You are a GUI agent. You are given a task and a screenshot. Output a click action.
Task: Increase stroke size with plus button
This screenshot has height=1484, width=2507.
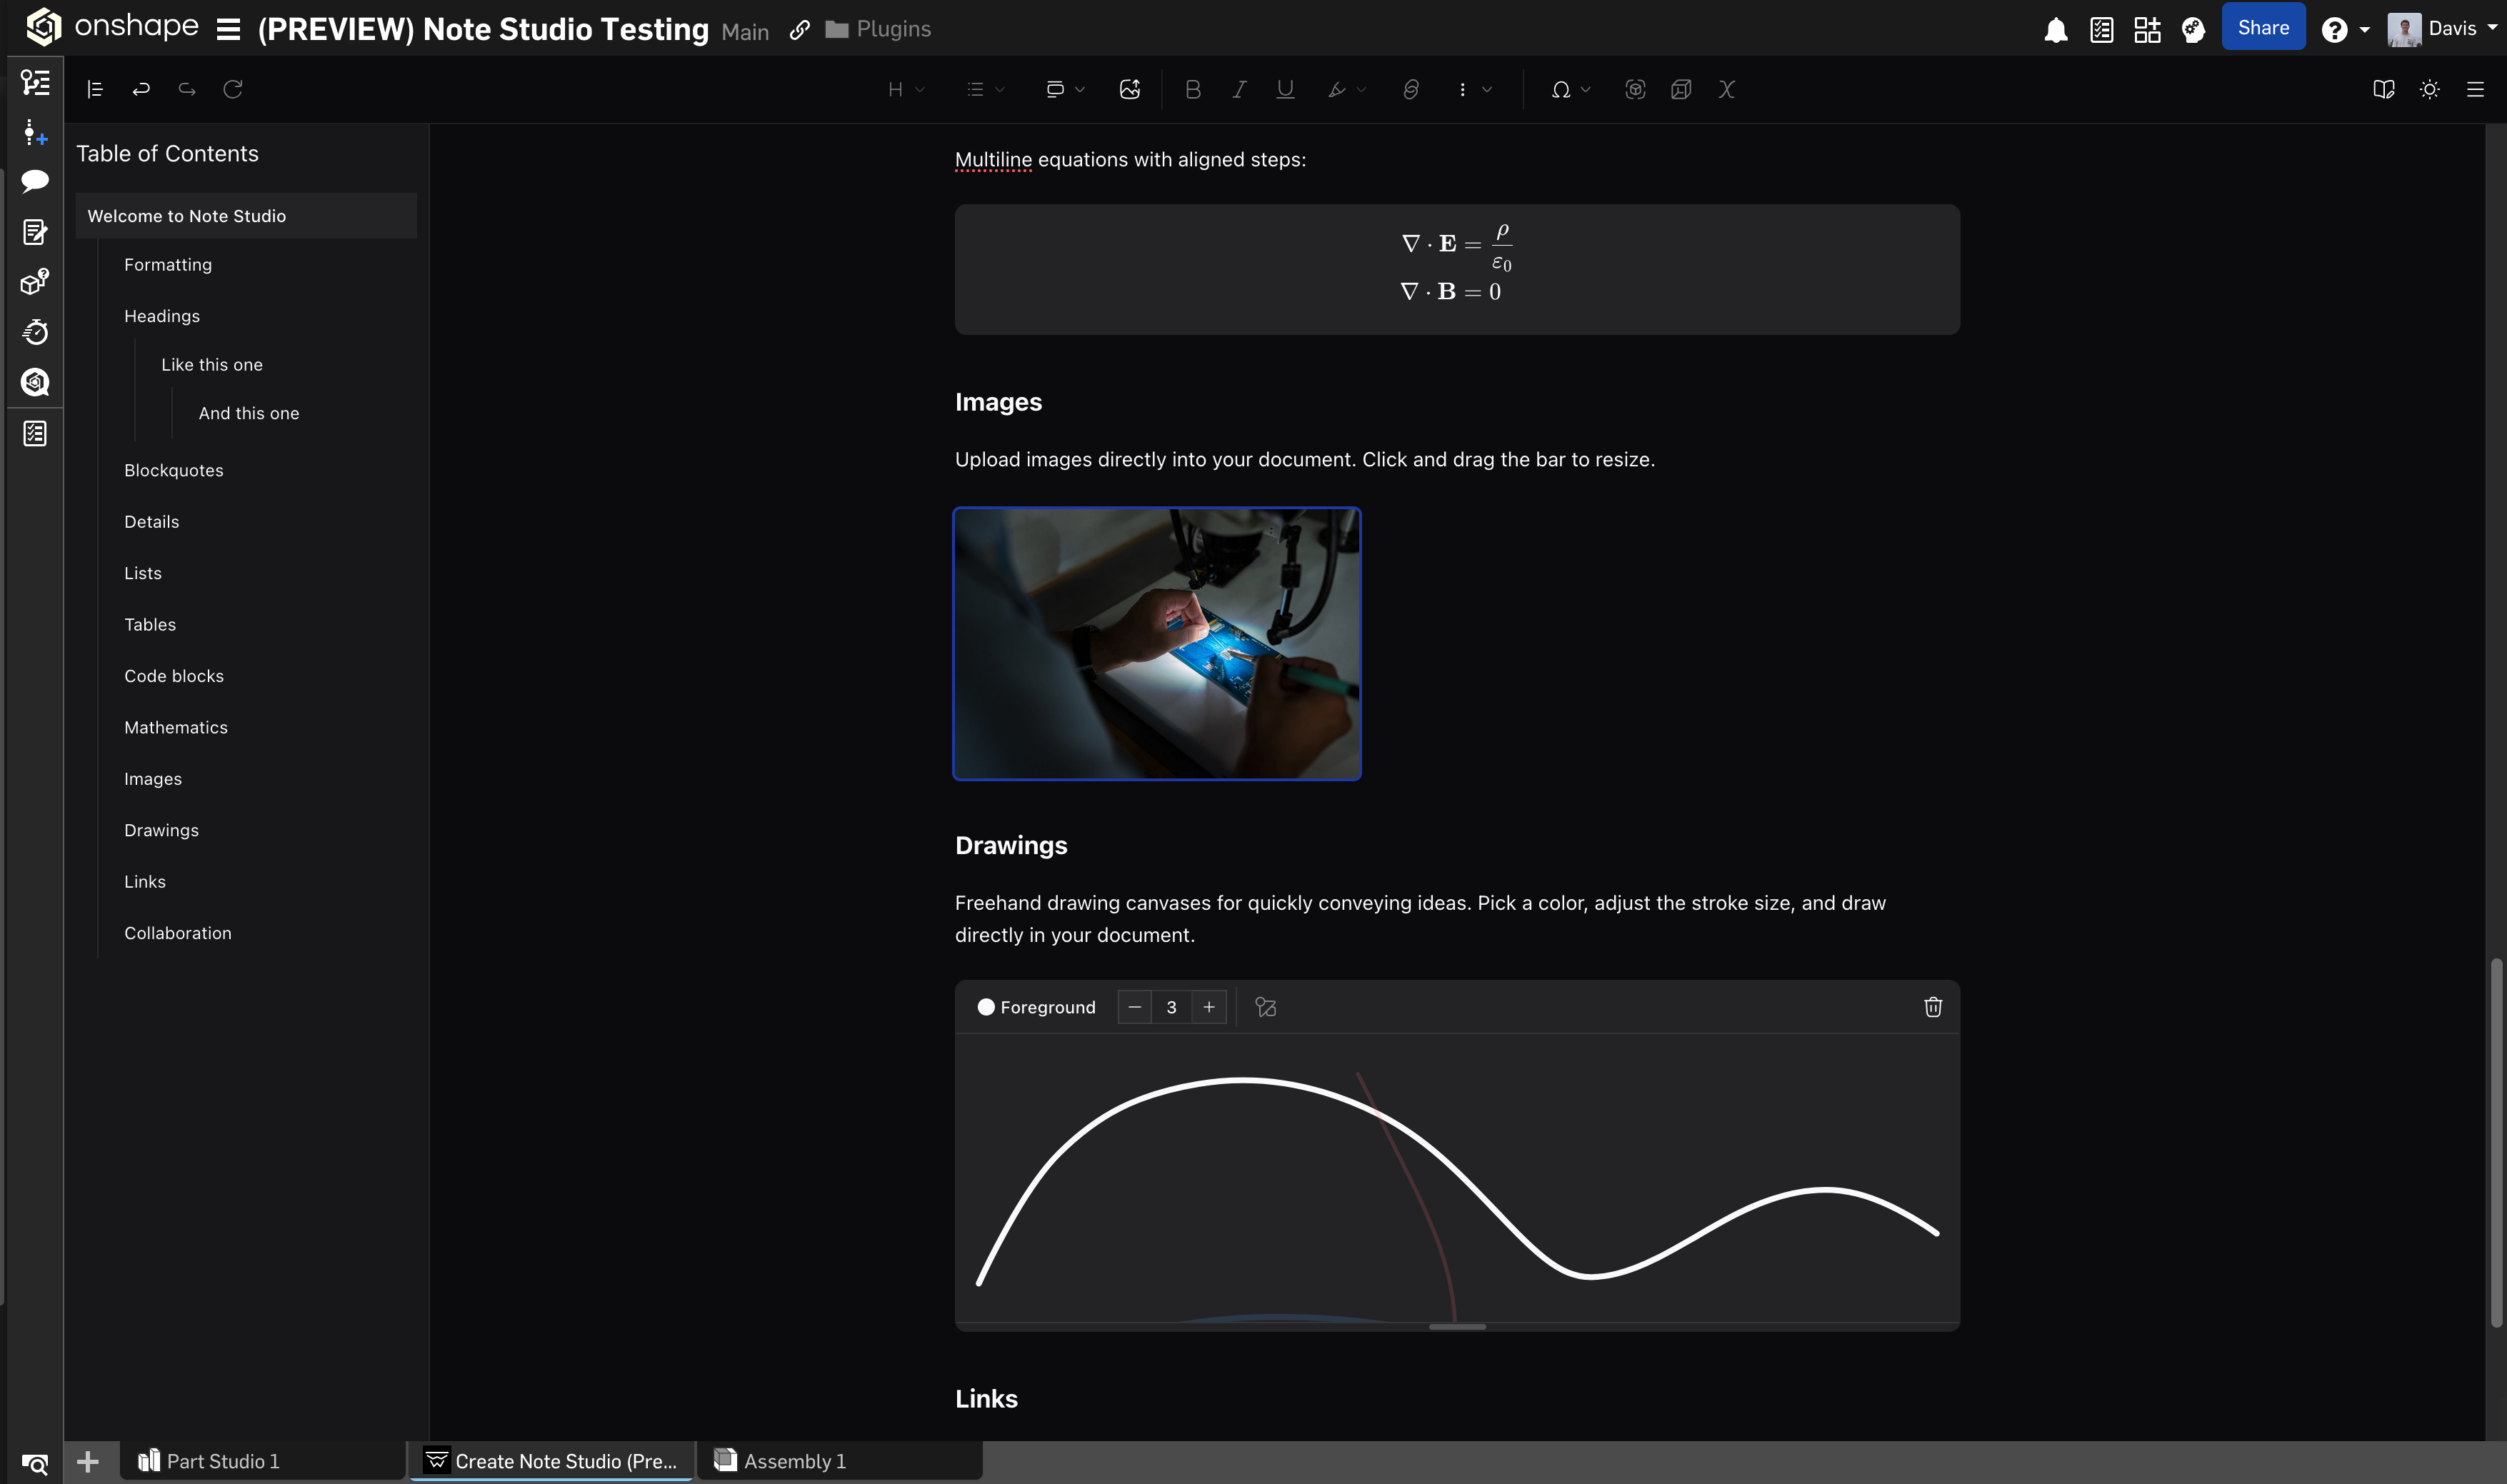(x=1208, y=1007)
